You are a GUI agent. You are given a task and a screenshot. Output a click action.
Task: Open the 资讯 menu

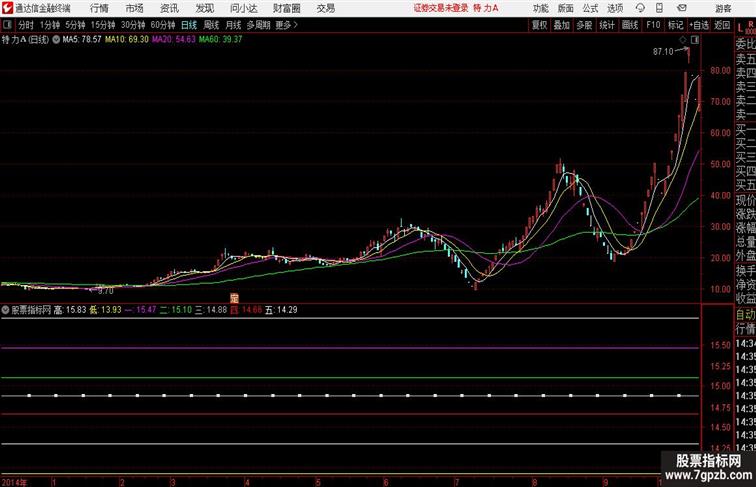point(169,8)
